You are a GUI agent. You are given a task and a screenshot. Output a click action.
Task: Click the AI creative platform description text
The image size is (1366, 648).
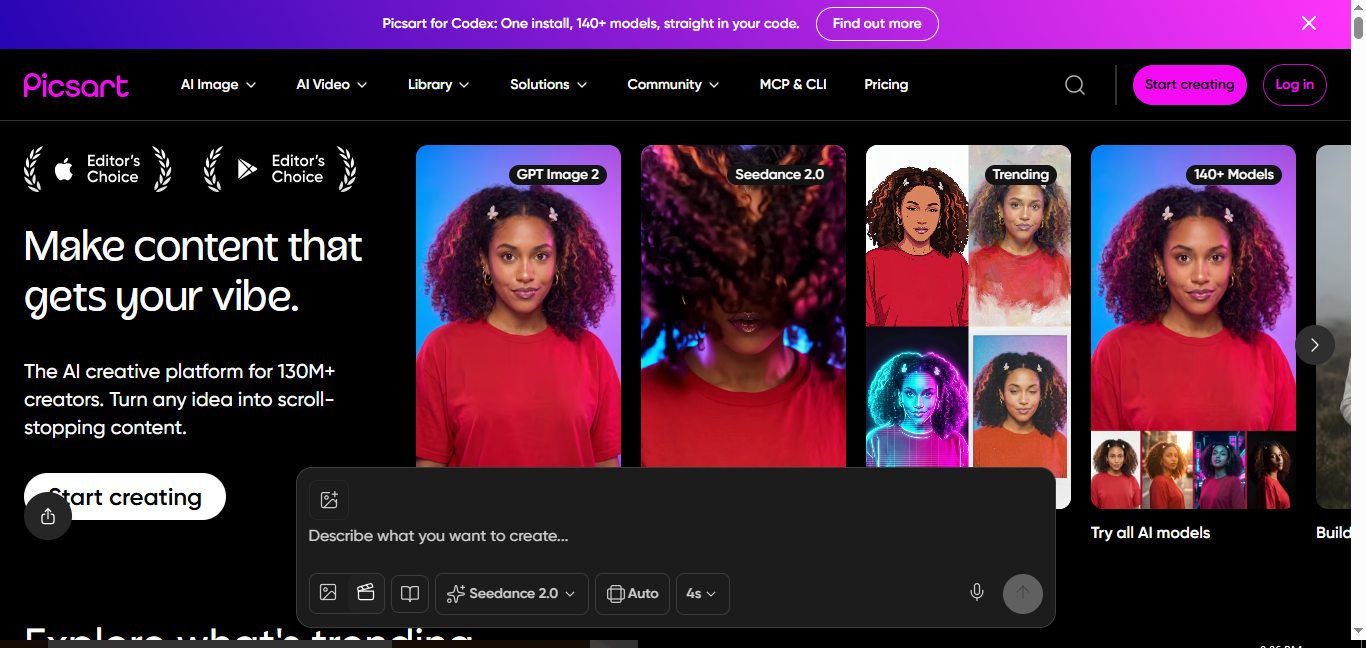pos(180,399)
